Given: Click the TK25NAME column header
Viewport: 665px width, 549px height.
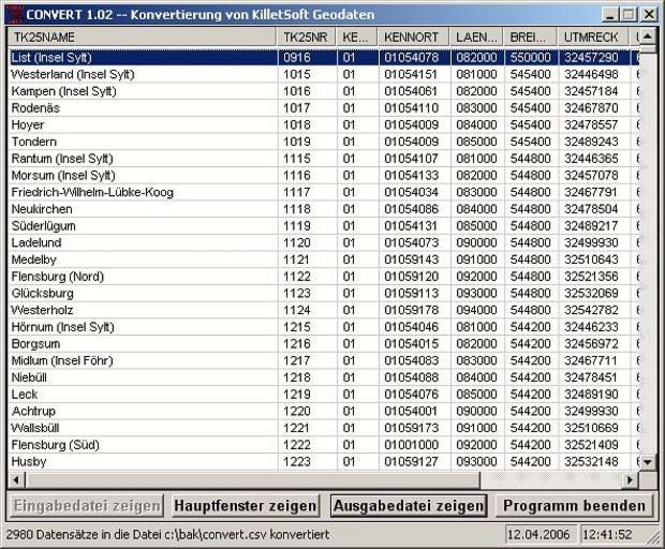Looking at the screenshot, I should click(x=142, y=37).
